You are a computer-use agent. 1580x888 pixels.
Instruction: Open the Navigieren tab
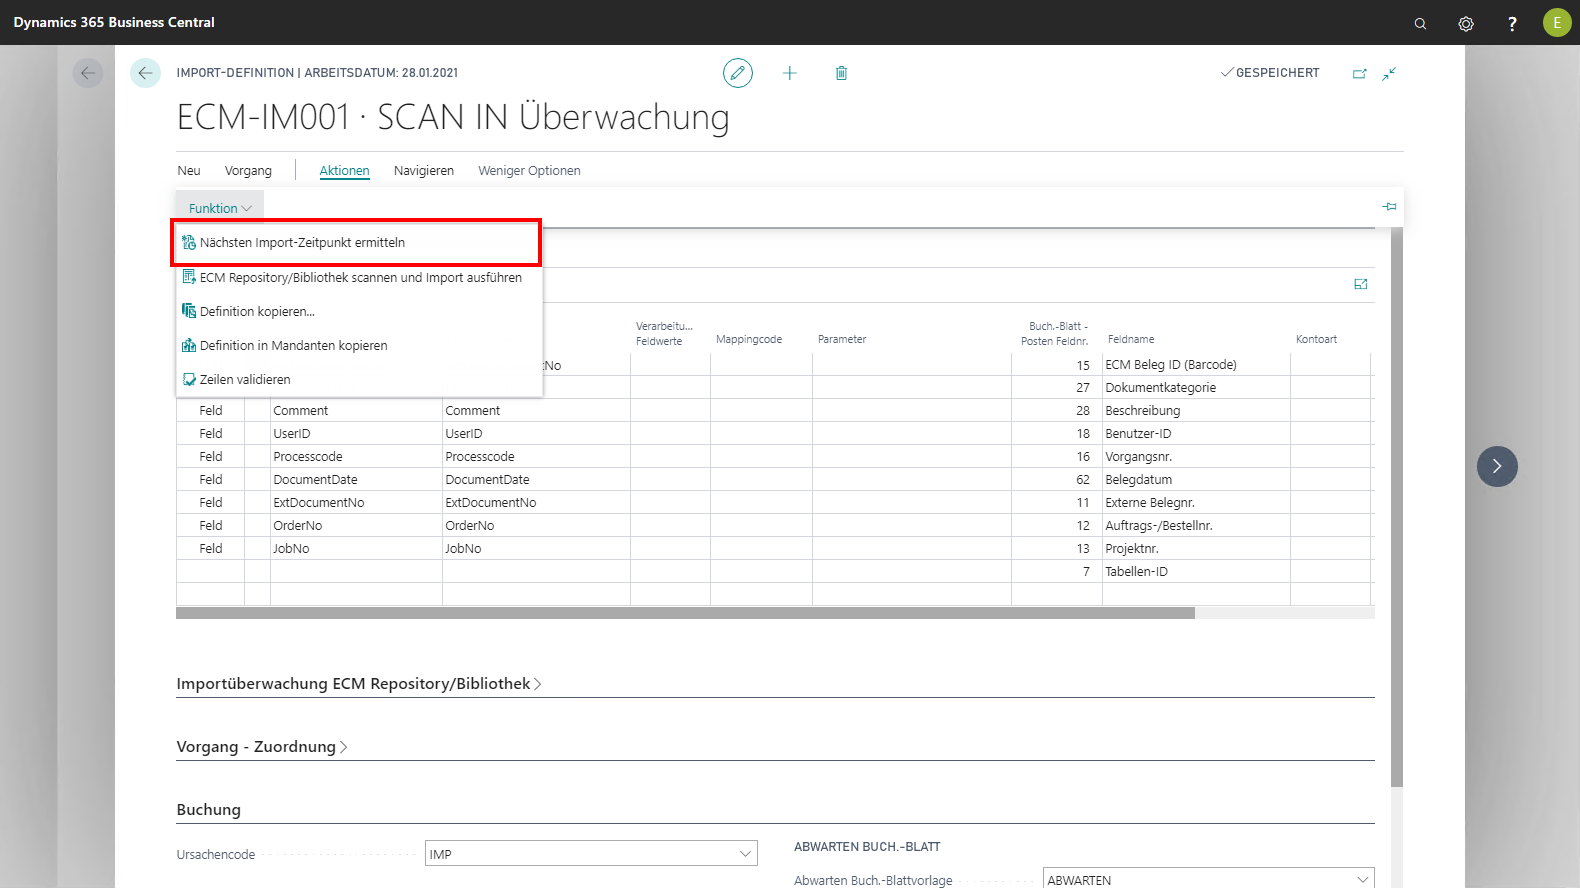pos(423,171)
